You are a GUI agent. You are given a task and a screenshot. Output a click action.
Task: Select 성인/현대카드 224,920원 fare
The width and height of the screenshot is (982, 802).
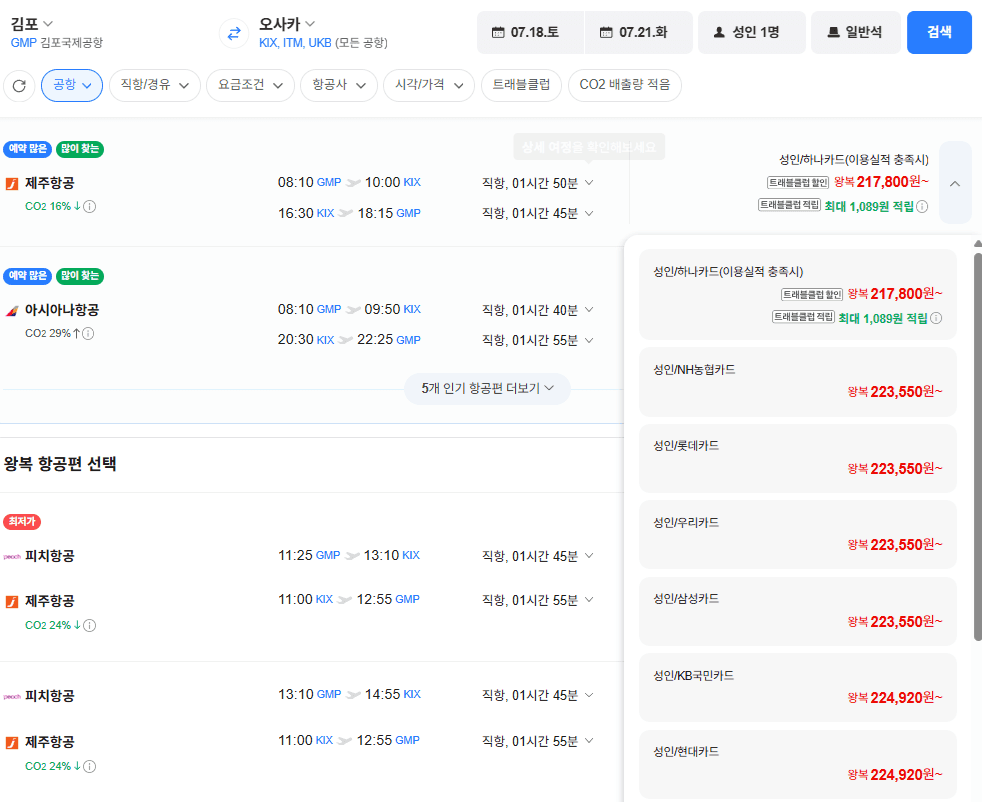[x=797, y=764]
